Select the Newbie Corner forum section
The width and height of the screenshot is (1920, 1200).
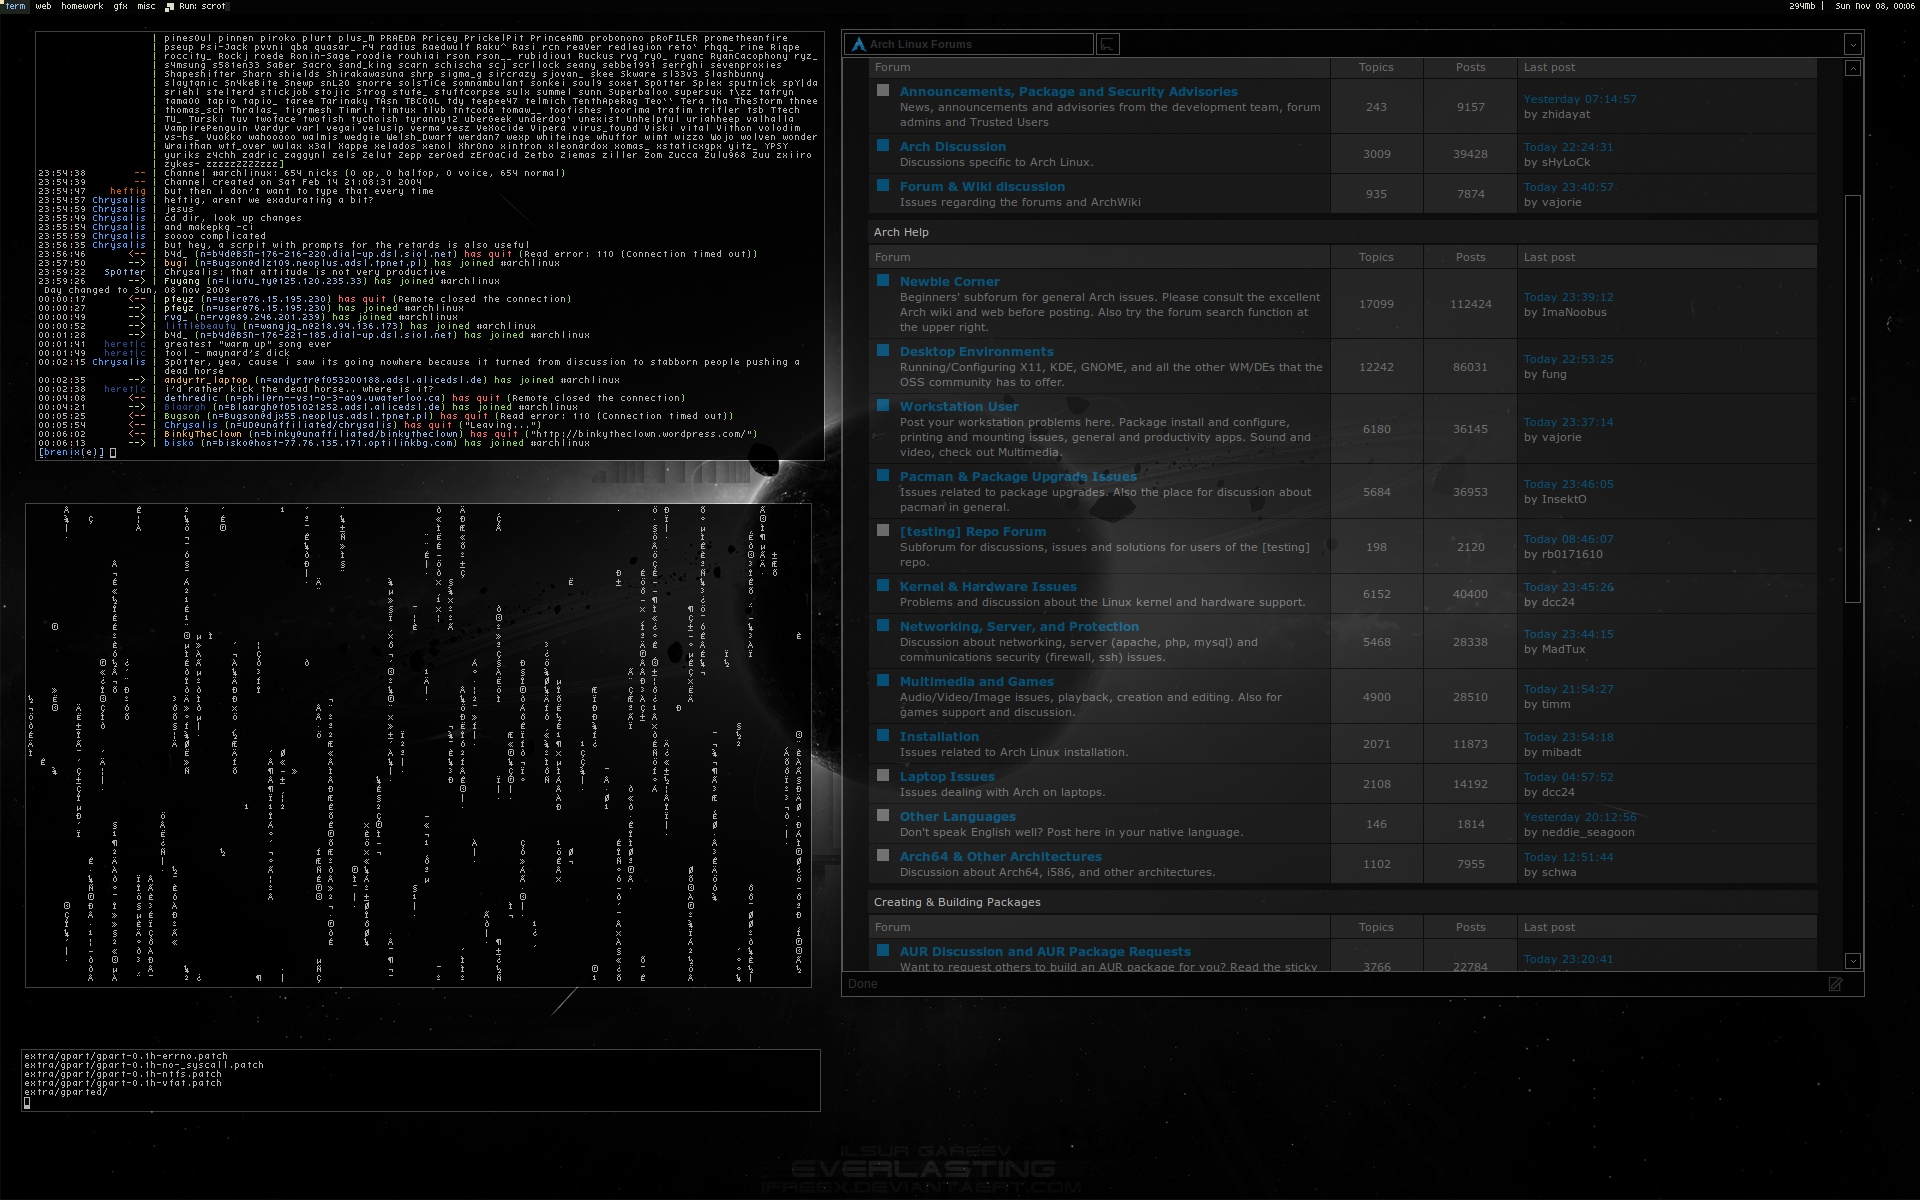coord(947,281)
